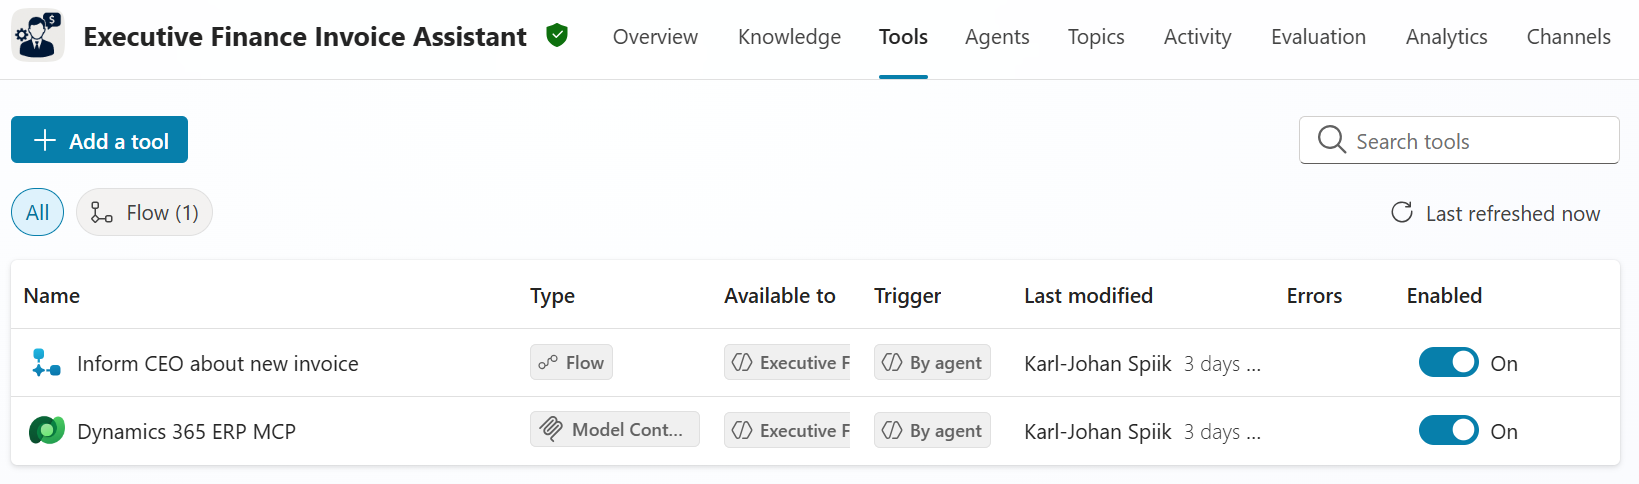Click the green verified shield icon

pyautogui.click(x=557, y=36)
